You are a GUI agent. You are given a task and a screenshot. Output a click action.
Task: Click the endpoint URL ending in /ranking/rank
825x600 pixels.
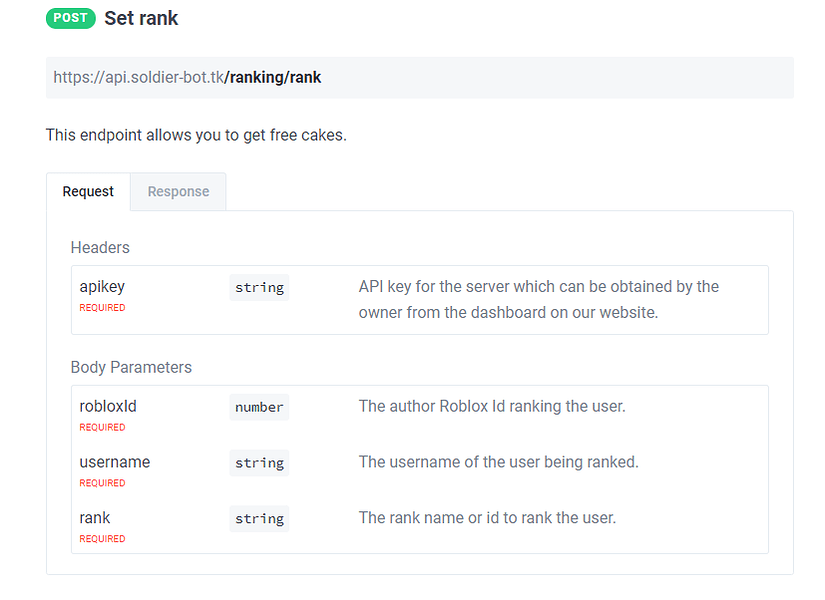[x=187, y=77]
